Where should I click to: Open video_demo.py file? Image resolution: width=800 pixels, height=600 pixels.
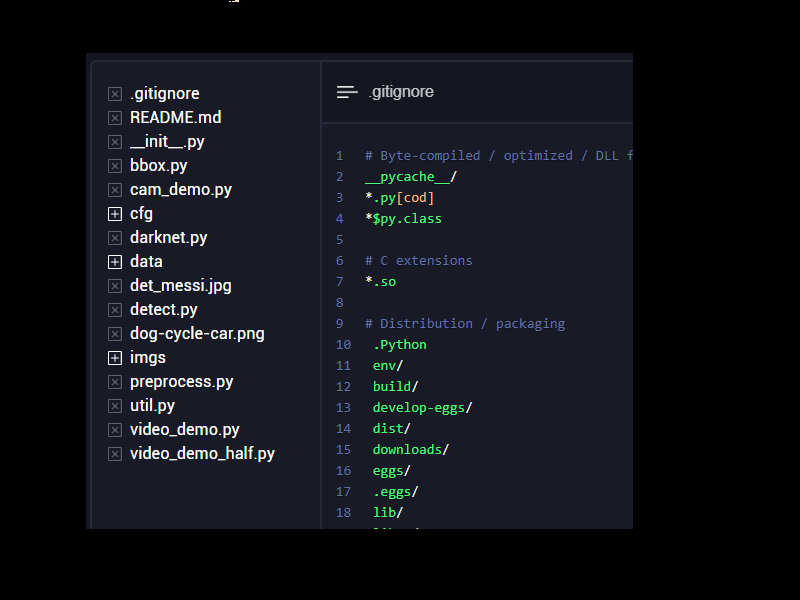click(x=184, y=430)
